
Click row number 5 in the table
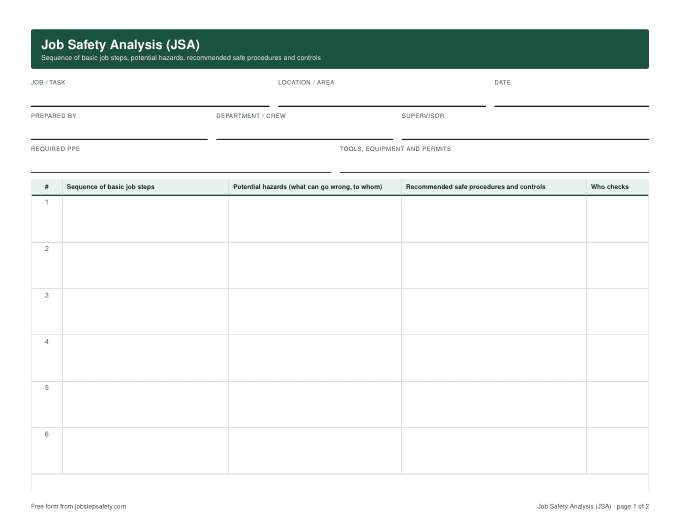(47, 388)
